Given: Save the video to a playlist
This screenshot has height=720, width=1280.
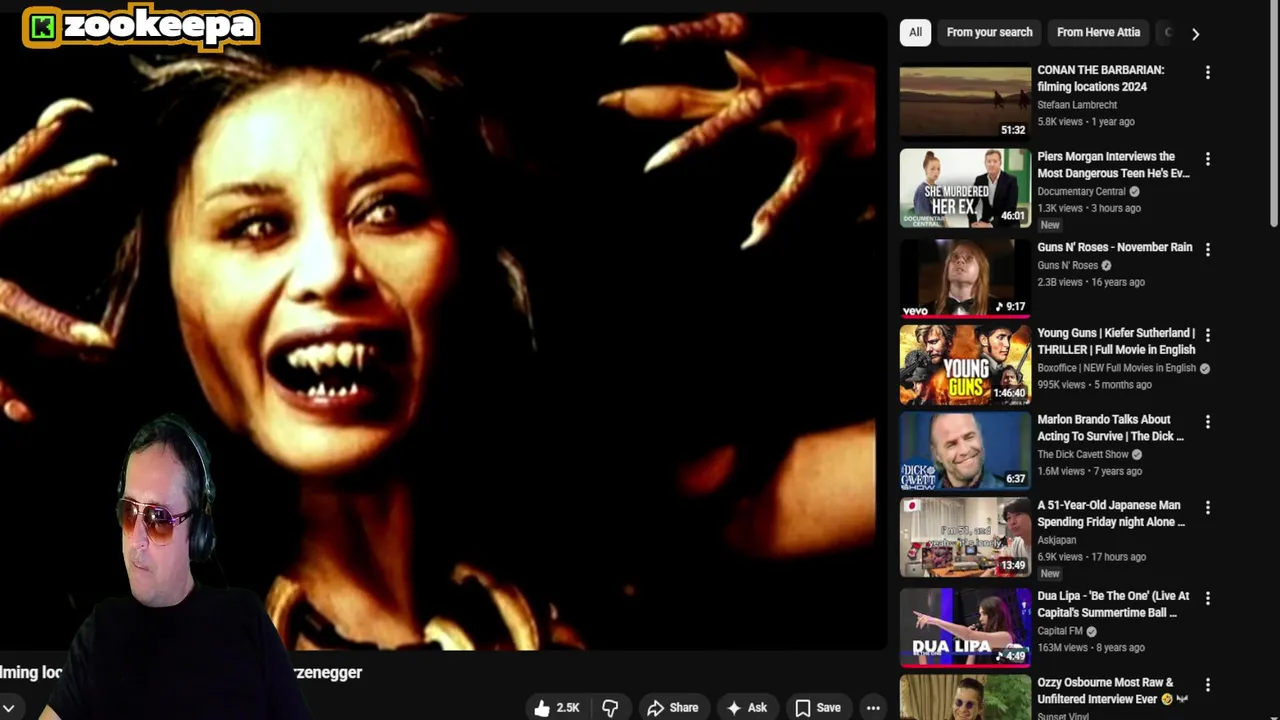Looking at the screenshot, I should [818, 708].
